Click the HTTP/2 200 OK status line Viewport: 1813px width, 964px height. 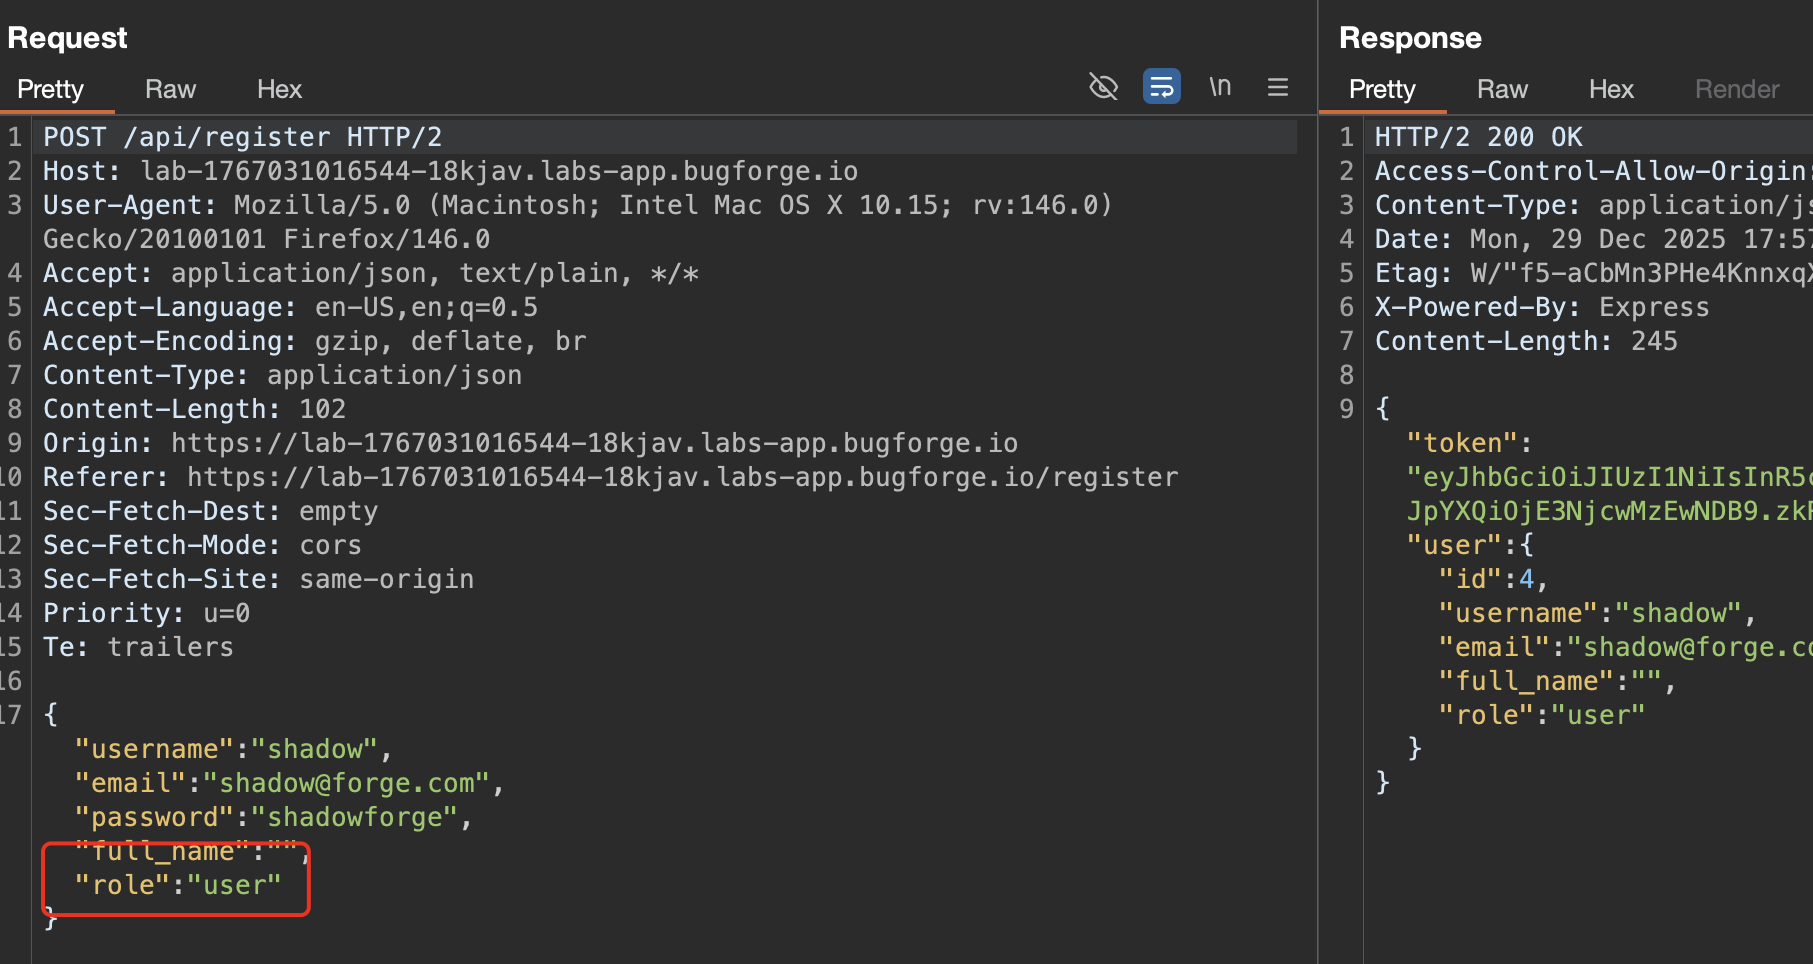(x=1478, y=137)
